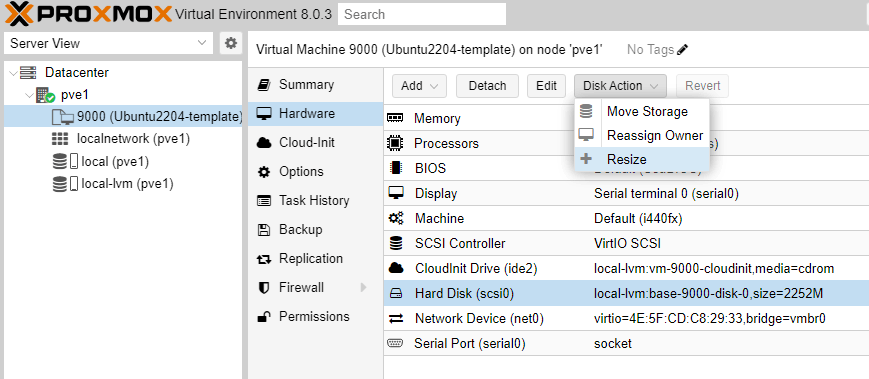Click the Memory chip icon in hardware list
The width and height of the screenshot is (869, 379).
395,118
